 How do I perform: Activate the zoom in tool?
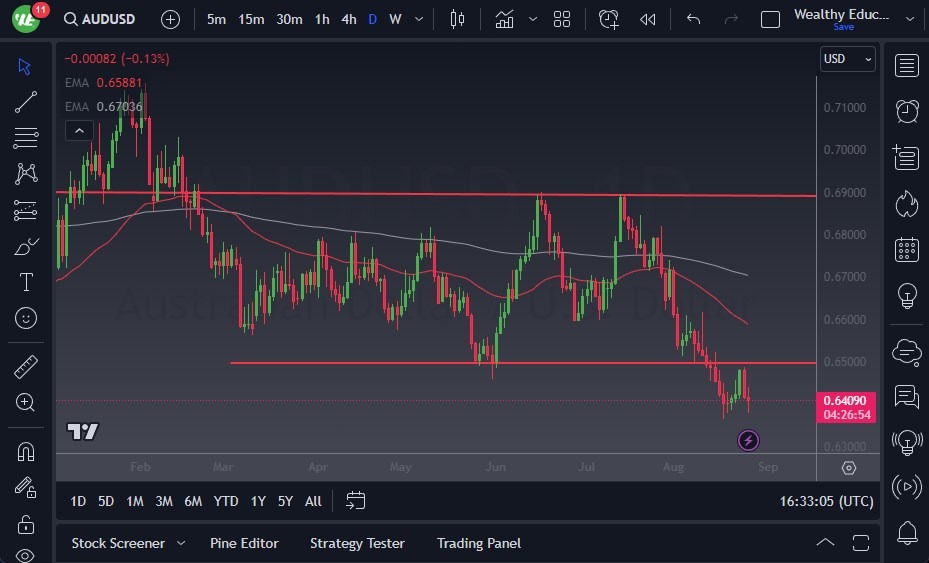coord(25,402)
